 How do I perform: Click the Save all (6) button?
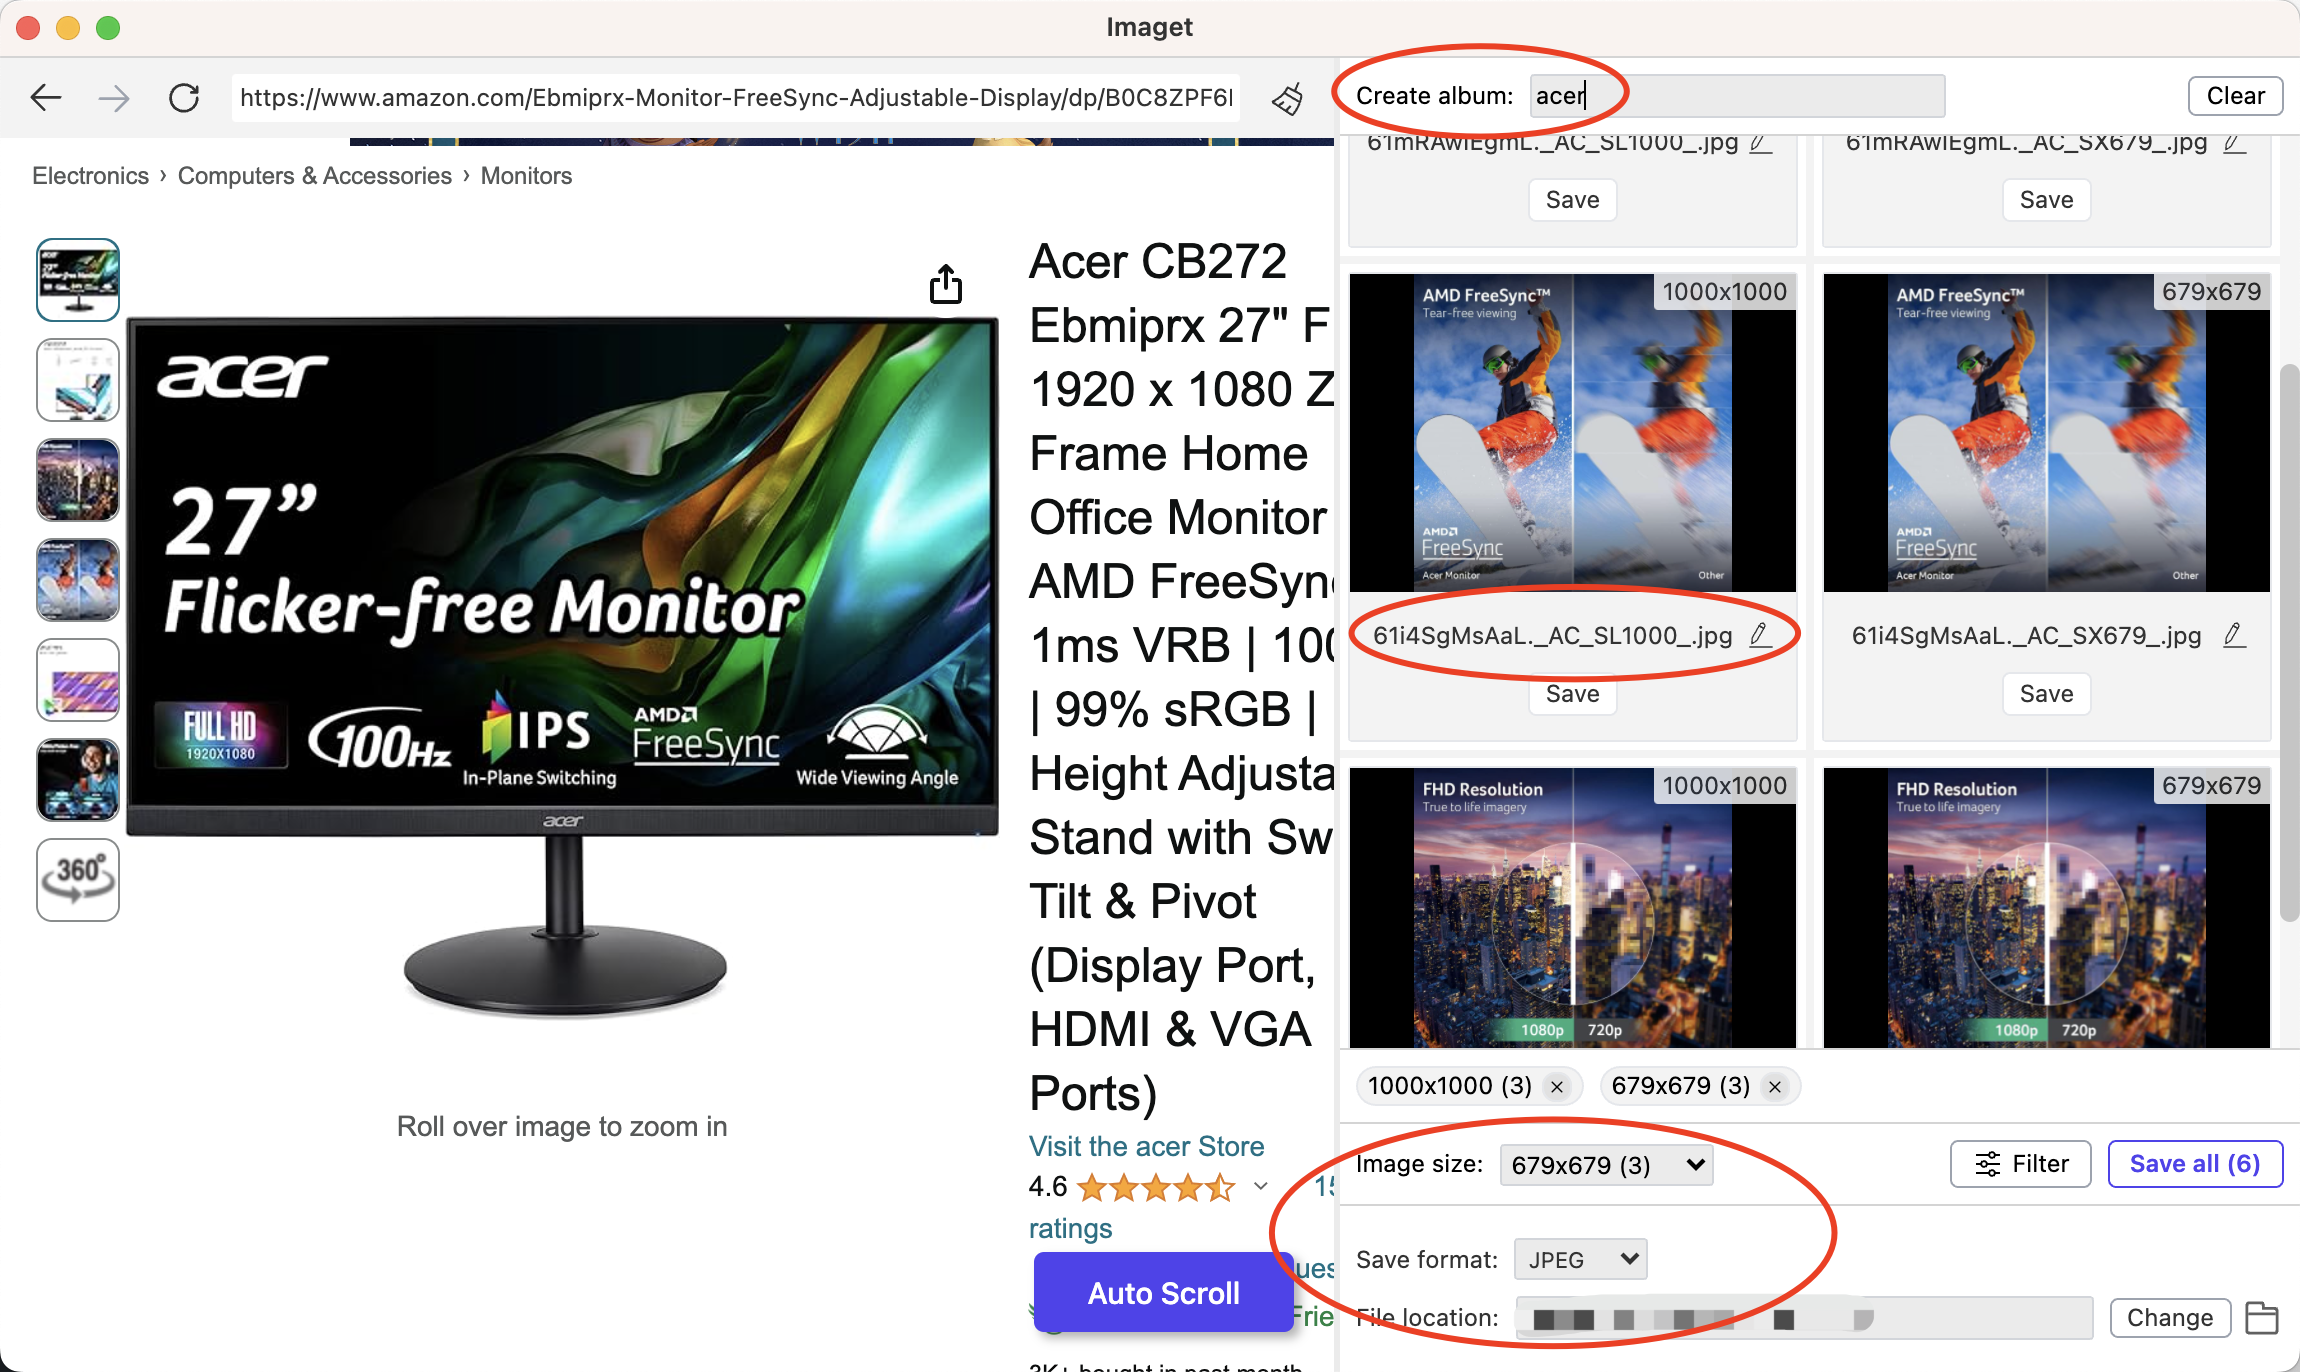2196,1163
